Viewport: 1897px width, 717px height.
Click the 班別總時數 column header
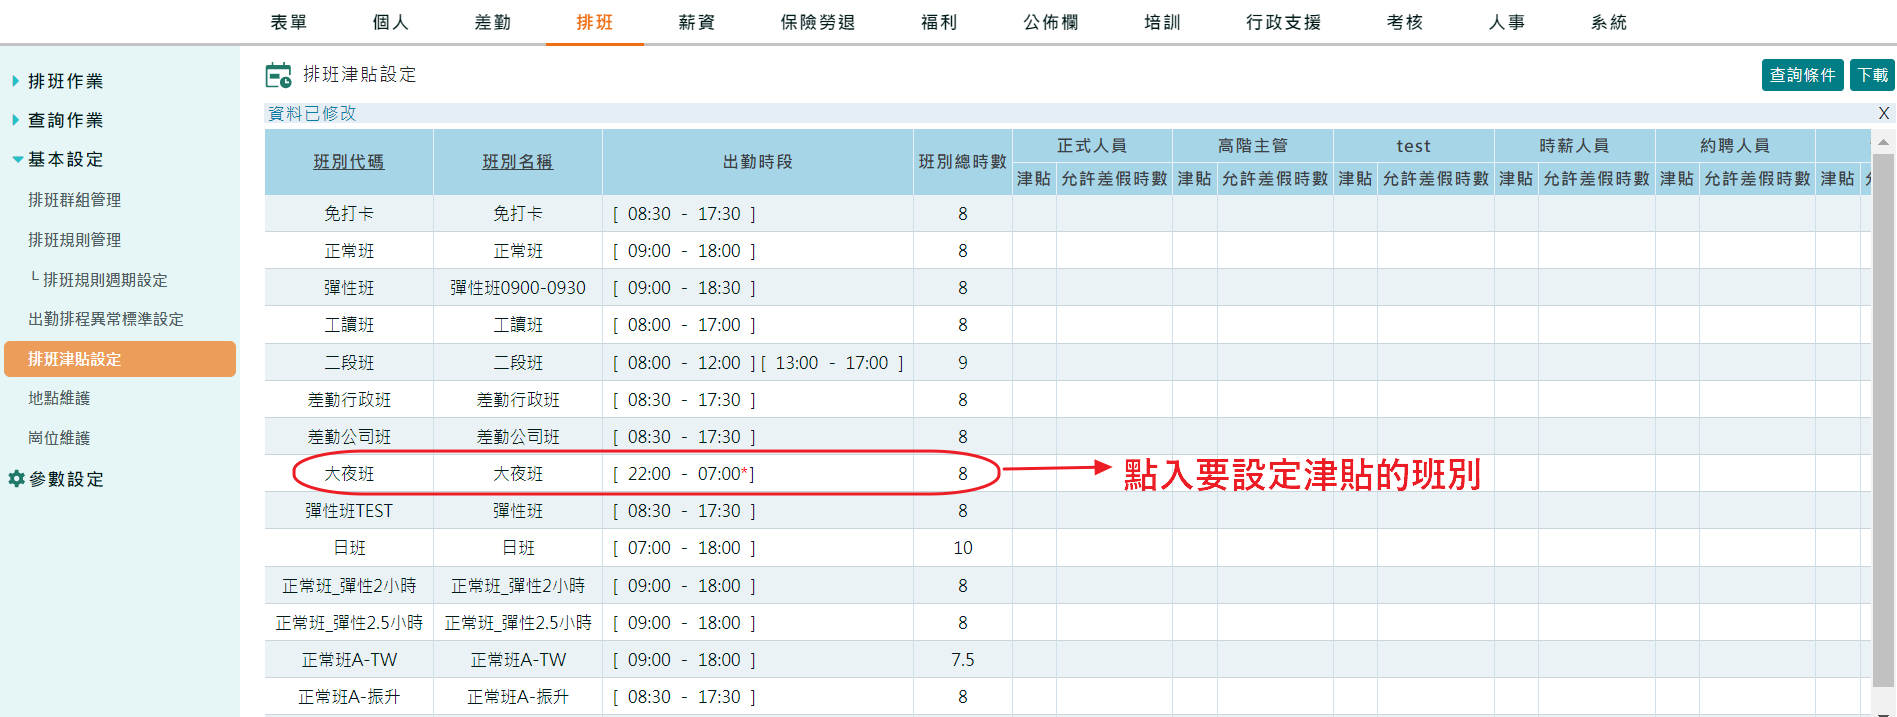pyautogui.click(x=963, y=162)
